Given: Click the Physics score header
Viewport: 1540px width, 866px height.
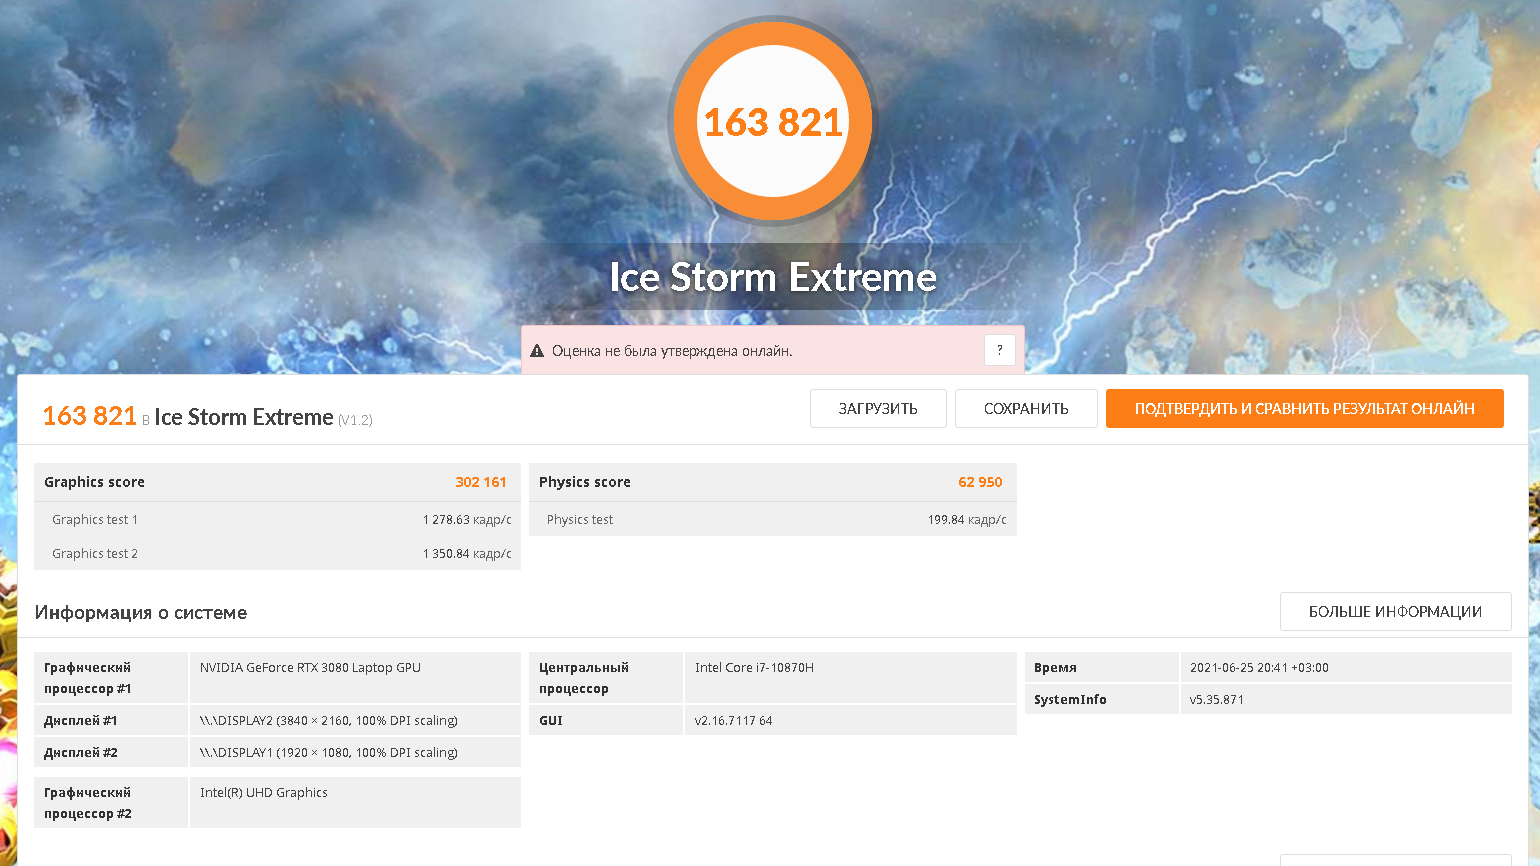Looking at the screenshot, I should [x=772, y=482].
